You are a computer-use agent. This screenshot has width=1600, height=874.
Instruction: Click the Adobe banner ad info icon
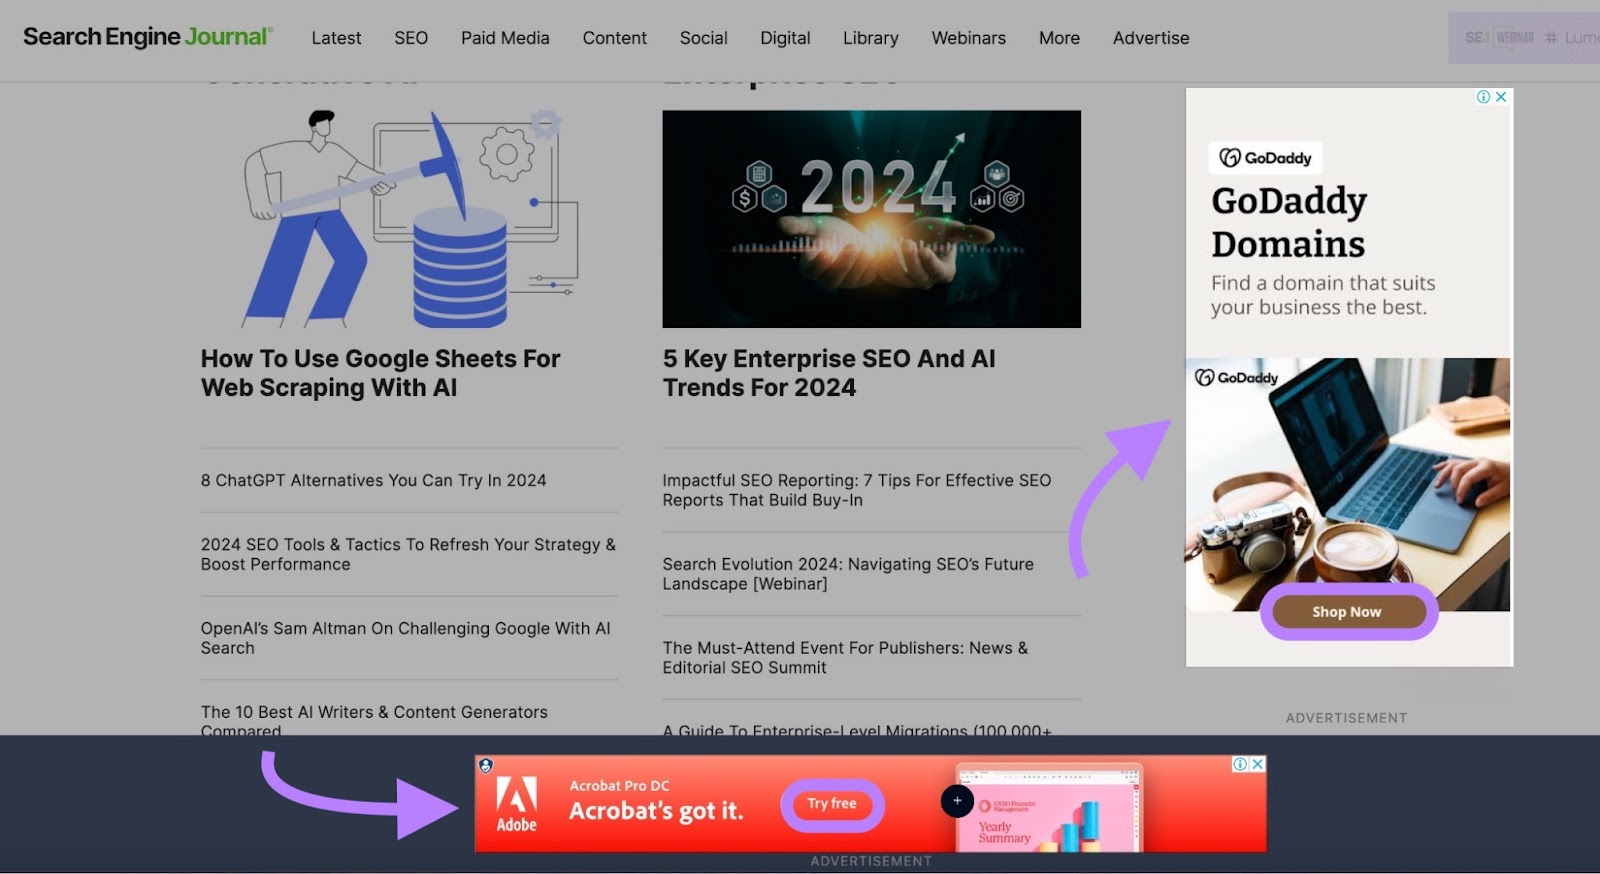coord(1240,764)
